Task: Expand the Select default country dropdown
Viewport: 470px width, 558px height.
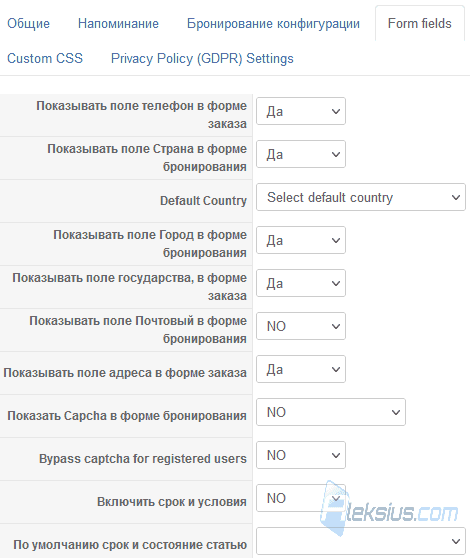Action: [x=361, y=197]
